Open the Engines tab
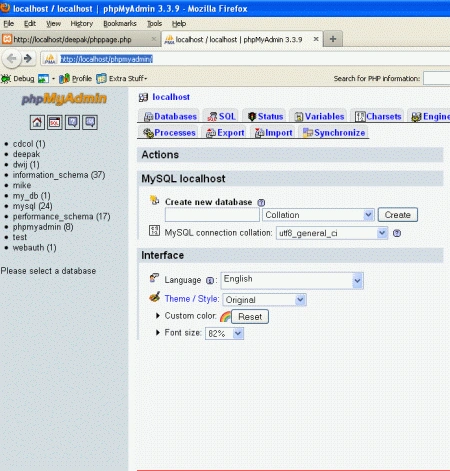450x471 pixels. 430,116
